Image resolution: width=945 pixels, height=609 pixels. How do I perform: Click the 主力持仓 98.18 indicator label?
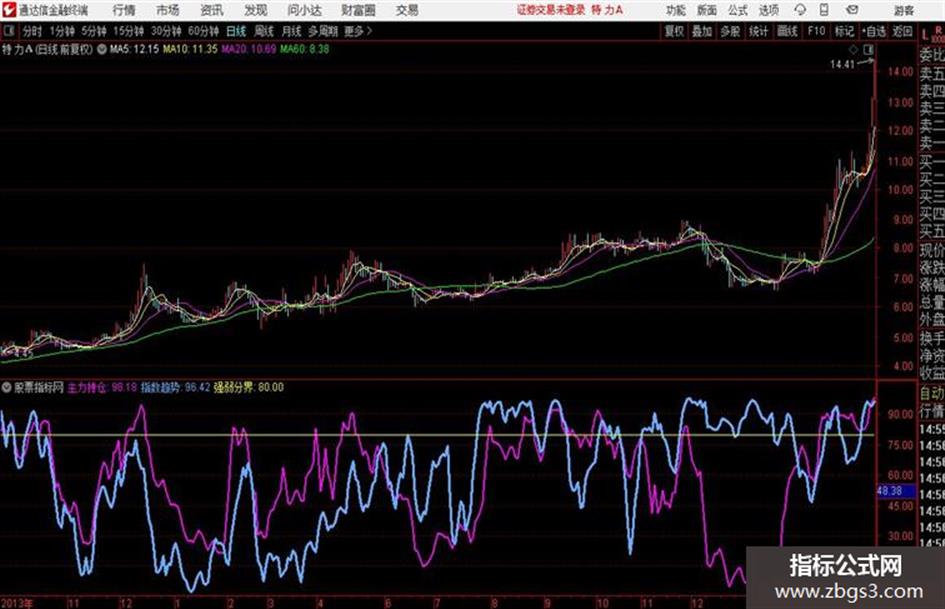[x=102, y=387]
